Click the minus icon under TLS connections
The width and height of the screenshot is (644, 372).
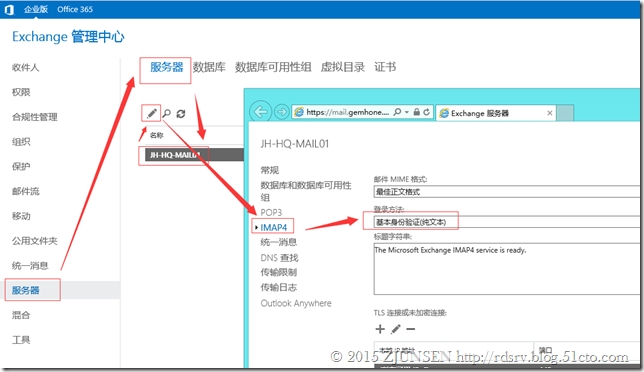[410, 329]
